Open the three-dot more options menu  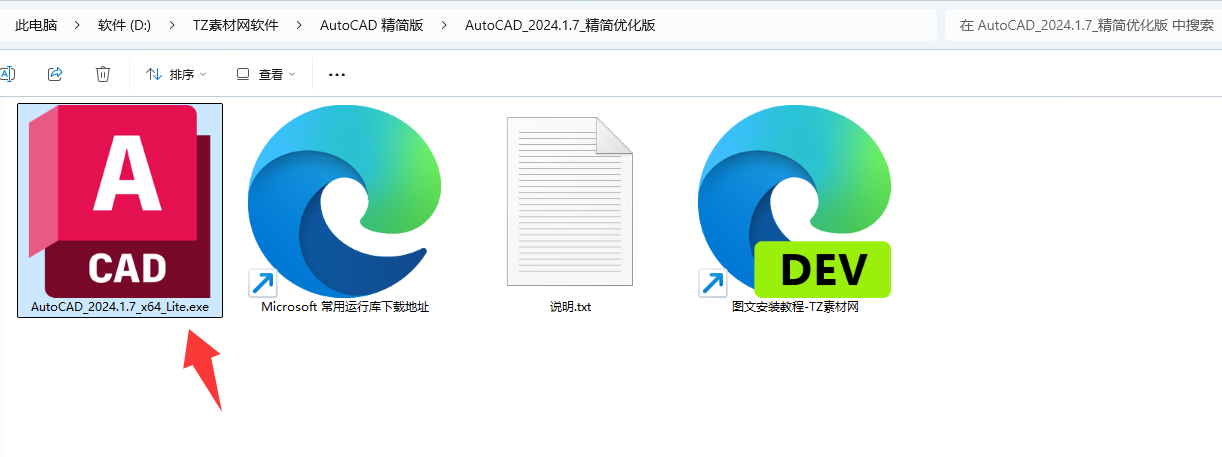tap(337, 74)
